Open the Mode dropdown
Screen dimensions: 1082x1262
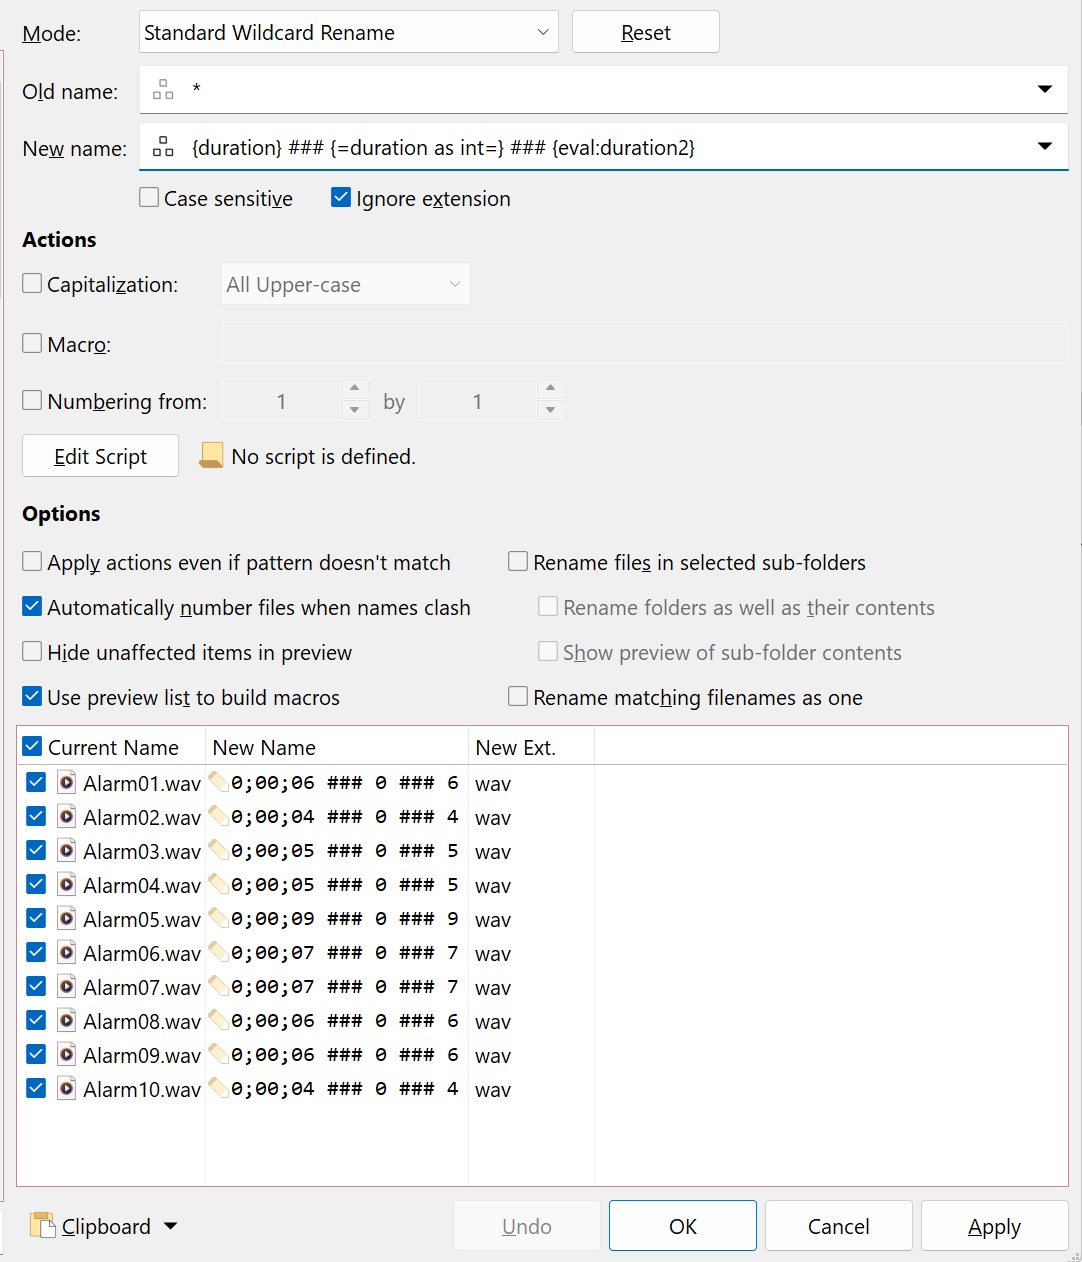click(x=348, y=32)
